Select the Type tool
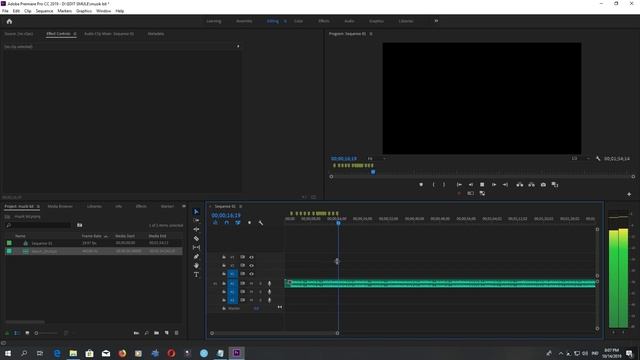The width and height of the screenshot is (640, 360). tap(196, 274)
